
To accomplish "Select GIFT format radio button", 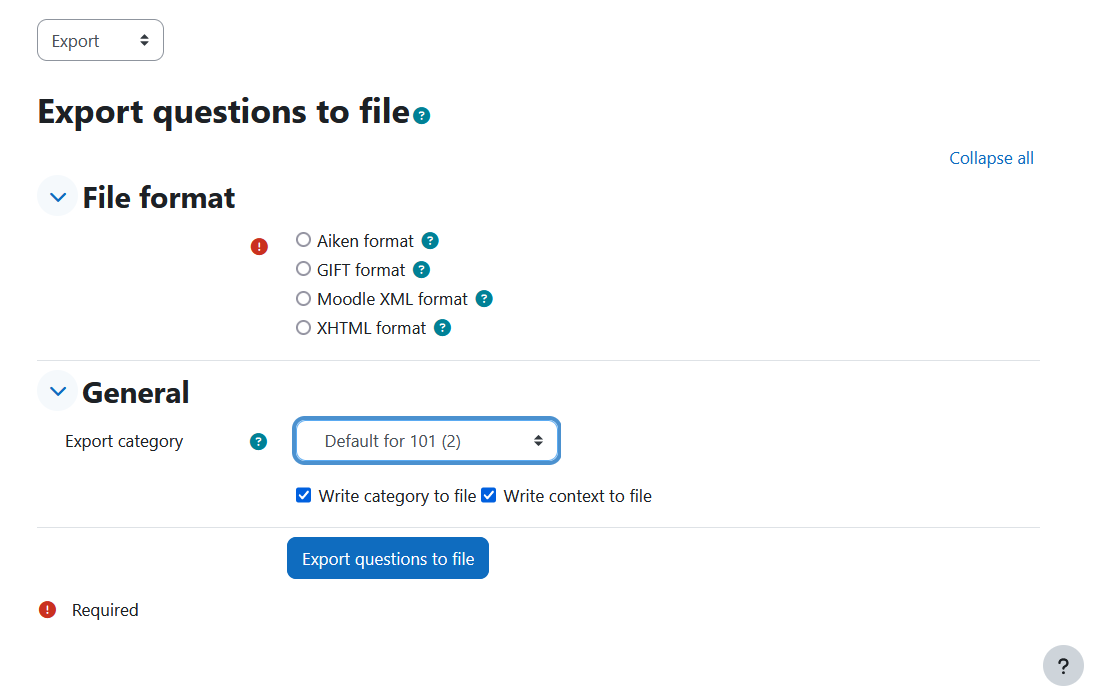I will click(x=303, y=269).
